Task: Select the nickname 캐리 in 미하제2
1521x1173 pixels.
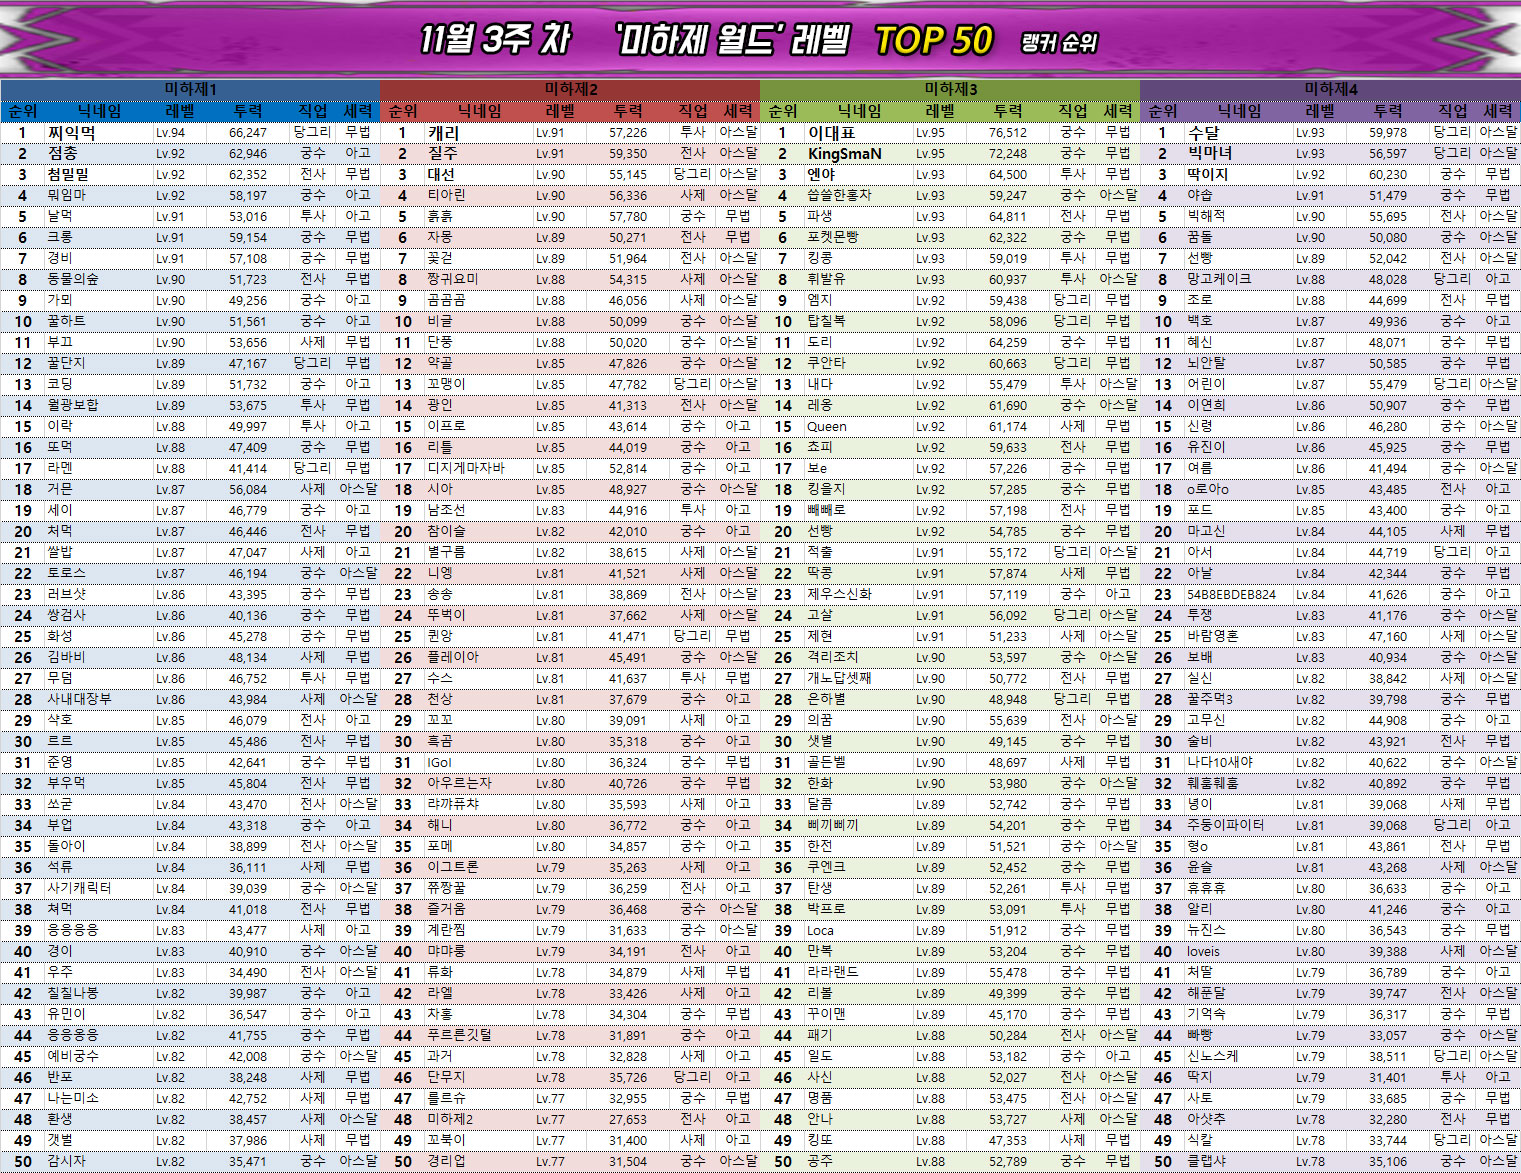Action: 443,133
